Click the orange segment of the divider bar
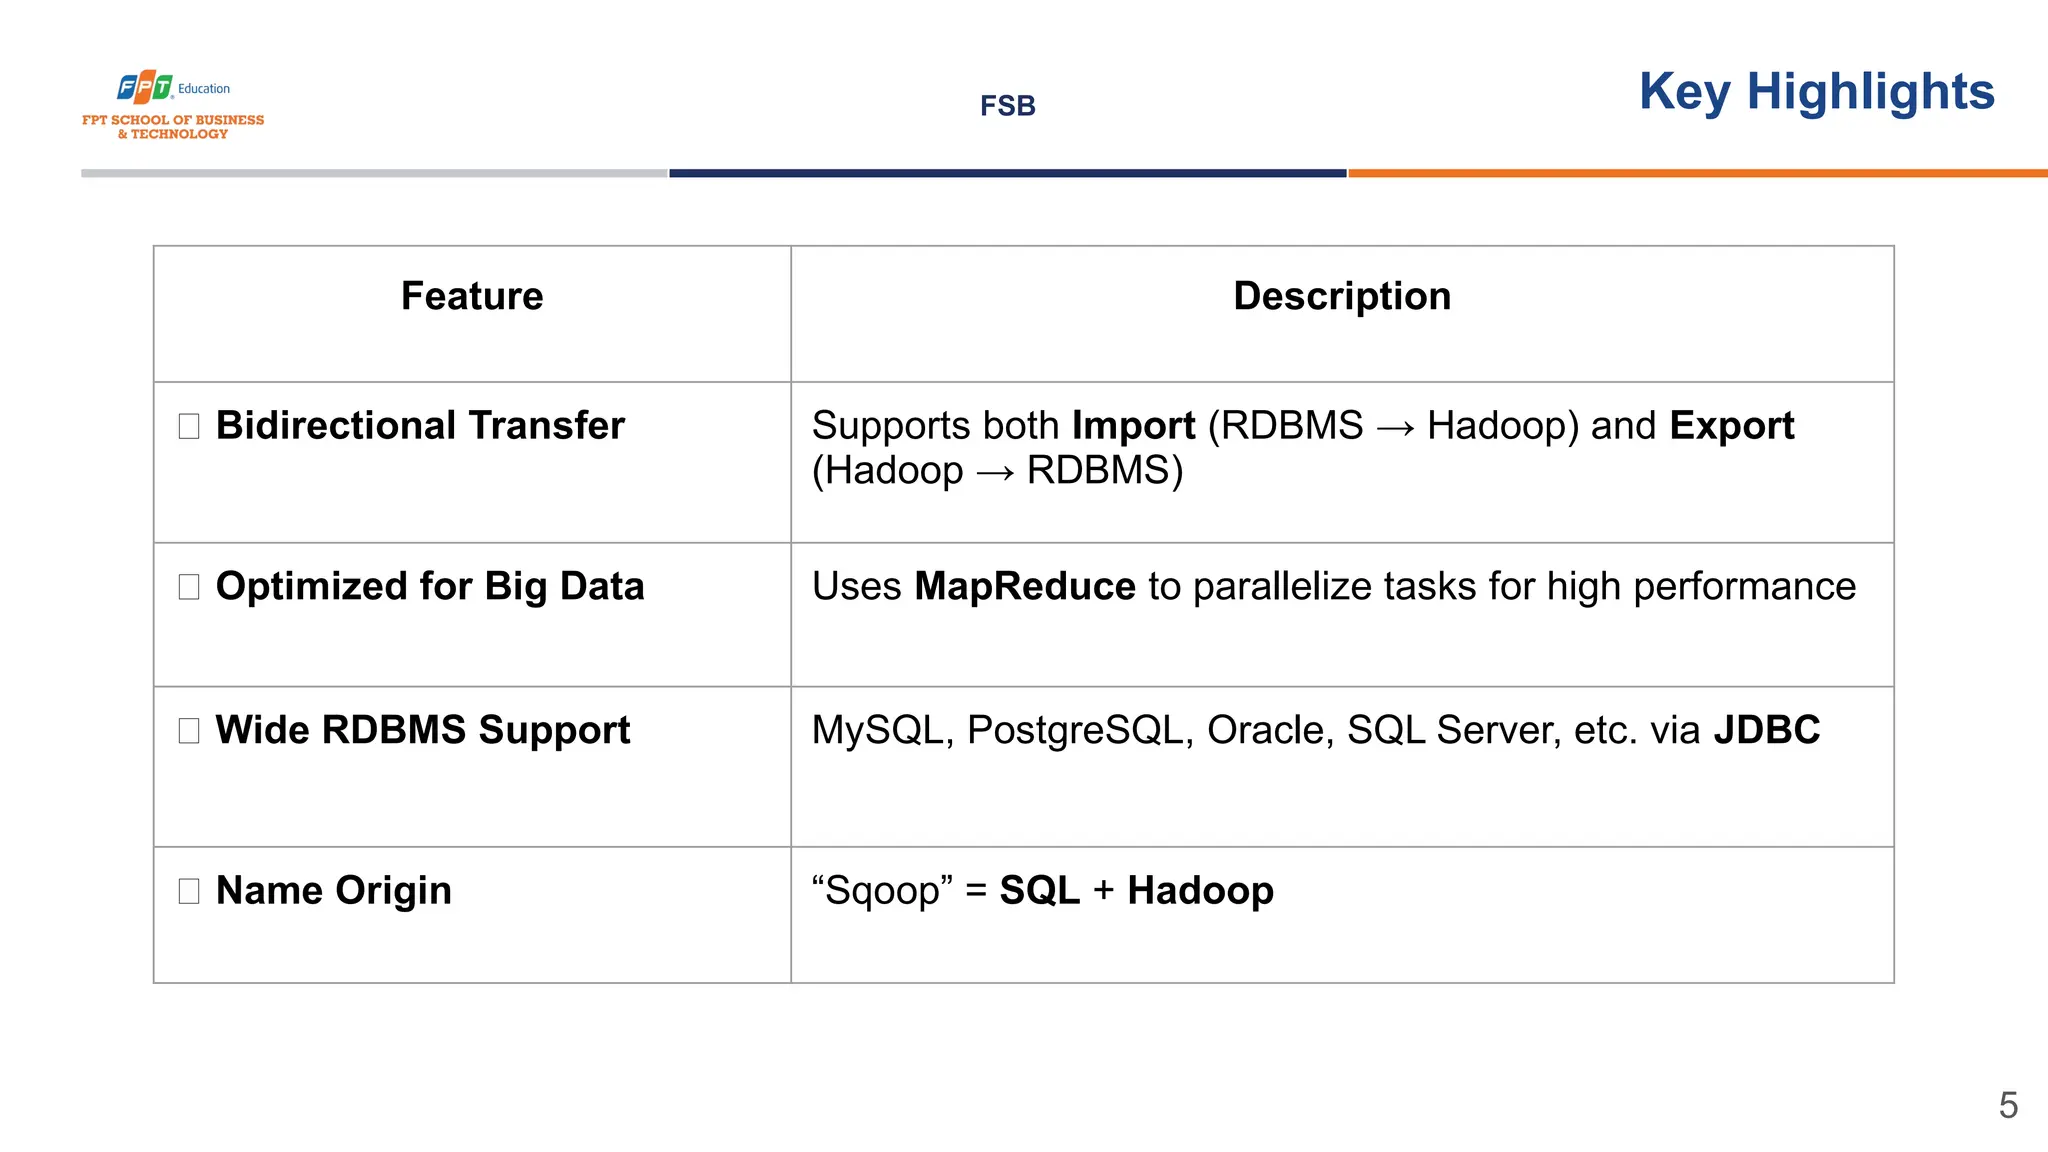2048x1152 pixels. click(x=1696, y=173)
